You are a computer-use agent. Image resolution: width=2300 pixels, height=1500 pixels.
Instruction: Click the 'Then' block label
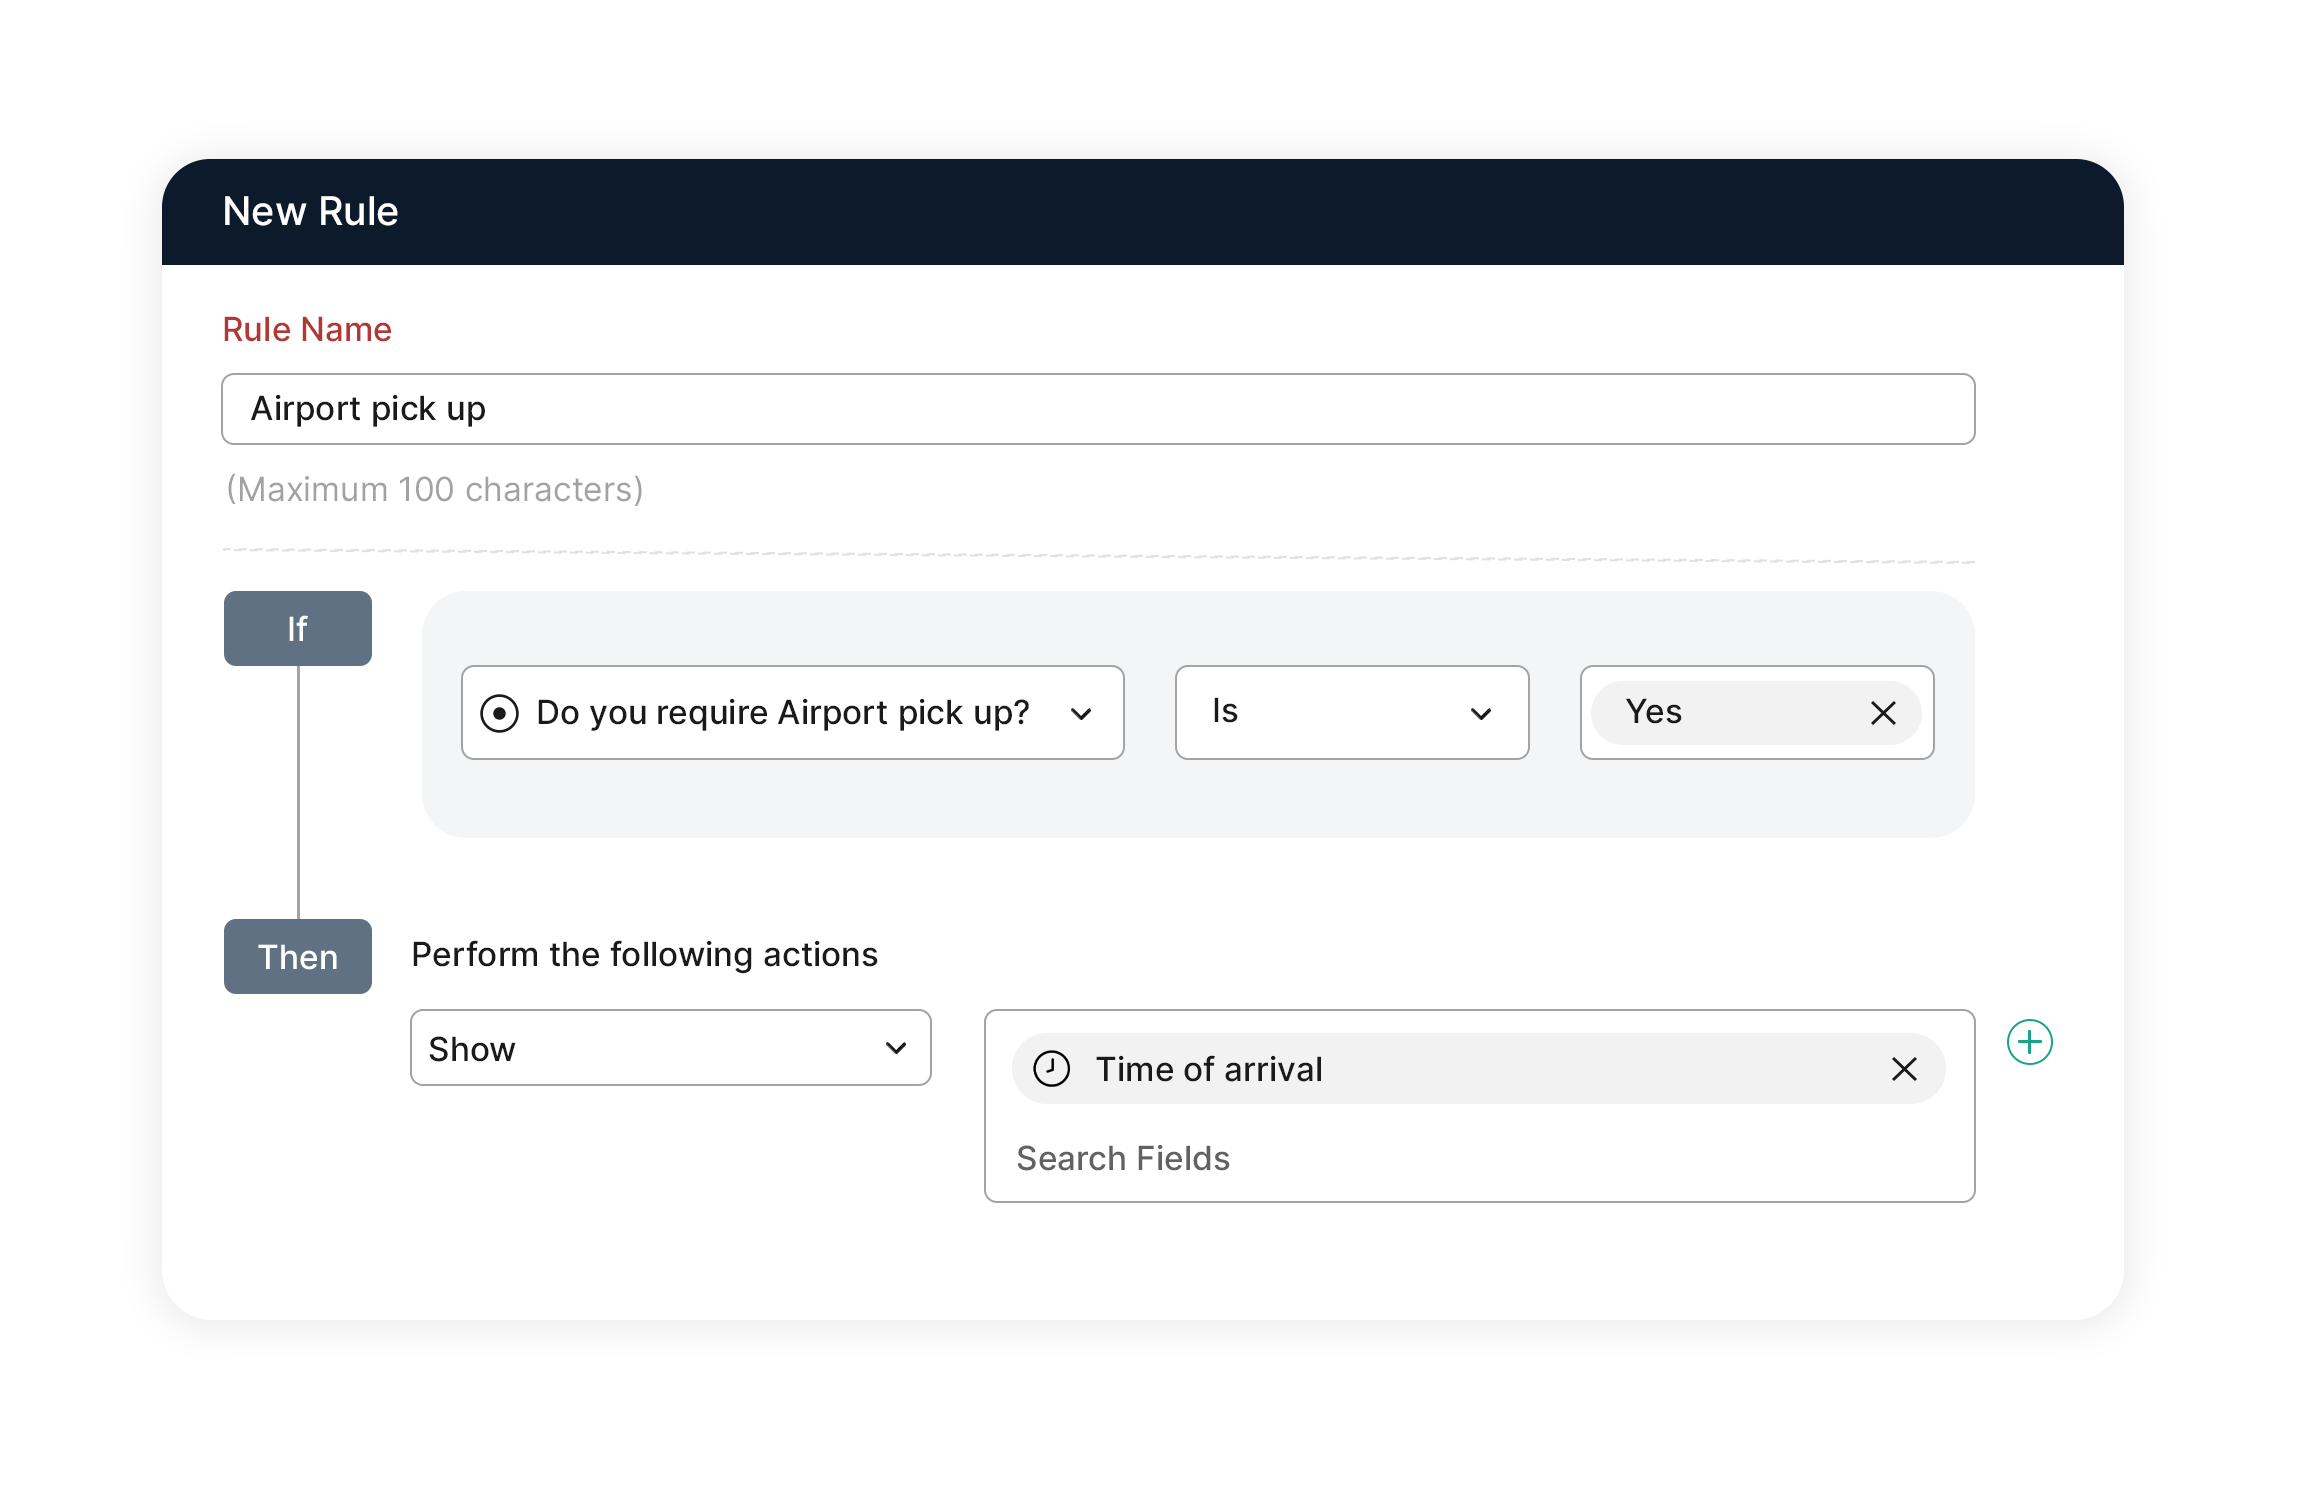pos(297,956)
